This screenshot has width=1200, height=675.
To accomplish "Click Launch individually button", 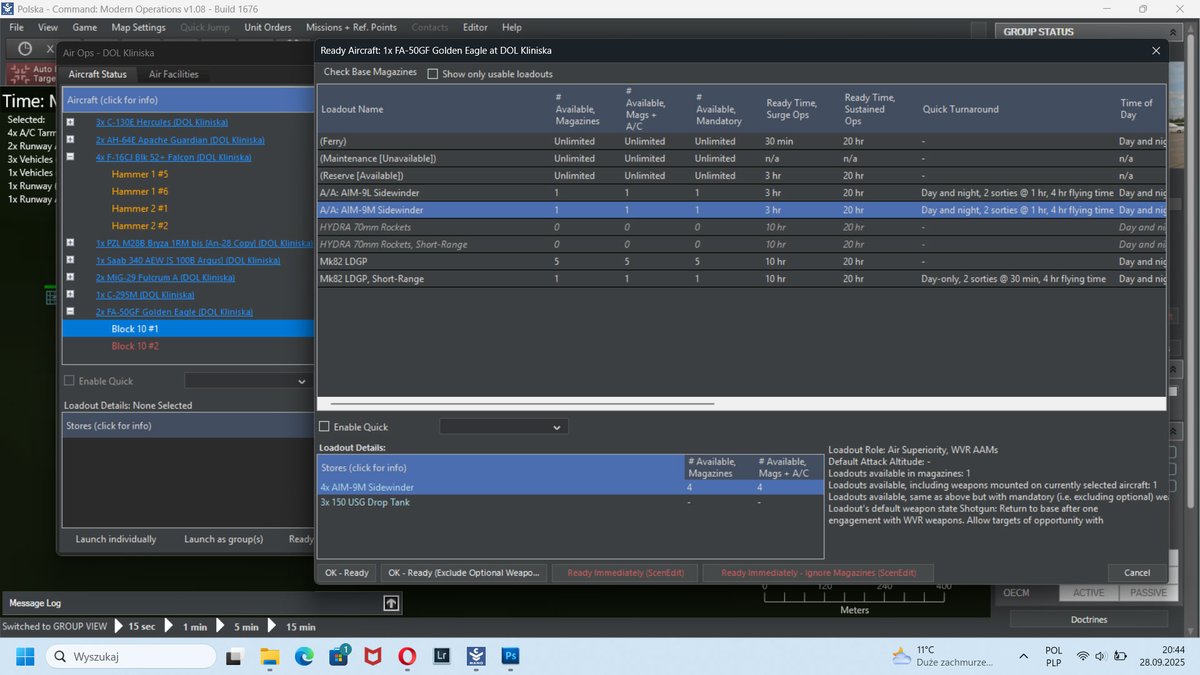I will pyautogui.click(x=116, y=539).
